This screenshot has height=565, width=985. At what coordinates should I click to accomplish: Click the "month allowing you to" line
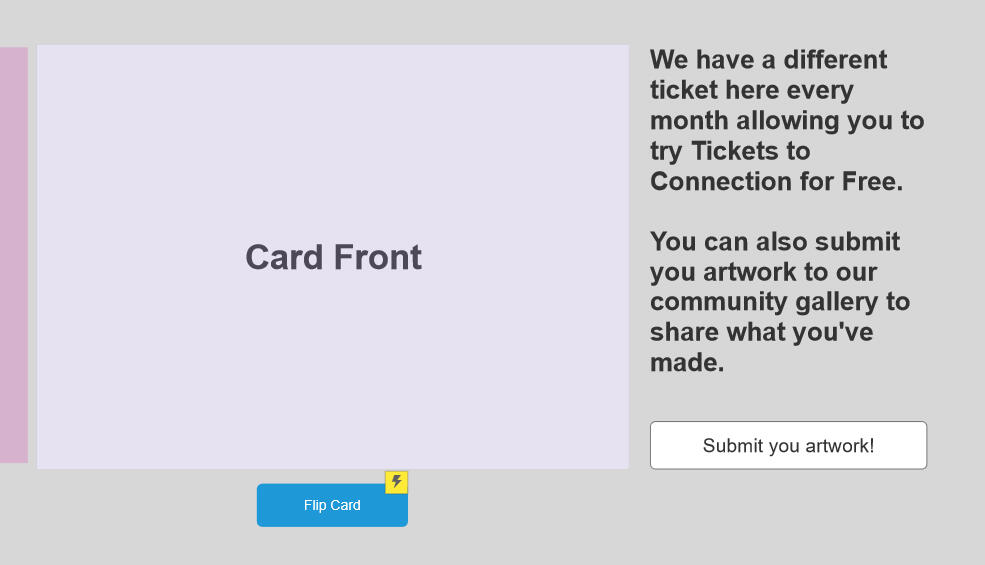pos(787,120)
